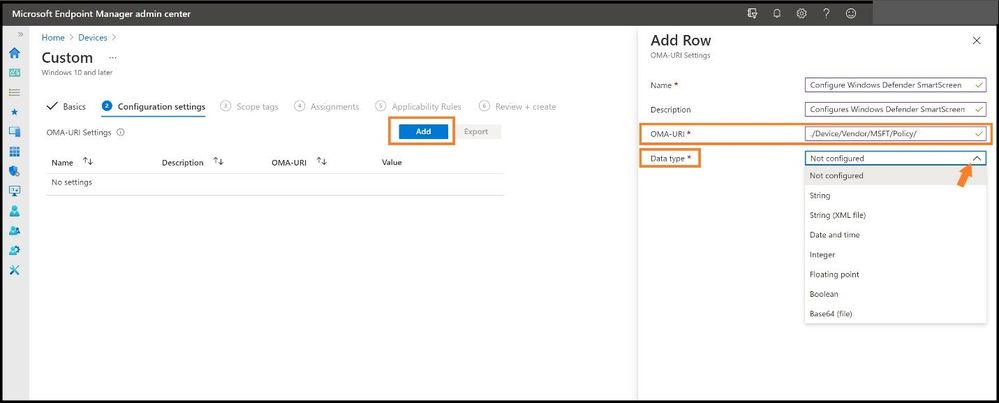Click Microsoft Endpoint Manager admin center title

coord(101,13)
